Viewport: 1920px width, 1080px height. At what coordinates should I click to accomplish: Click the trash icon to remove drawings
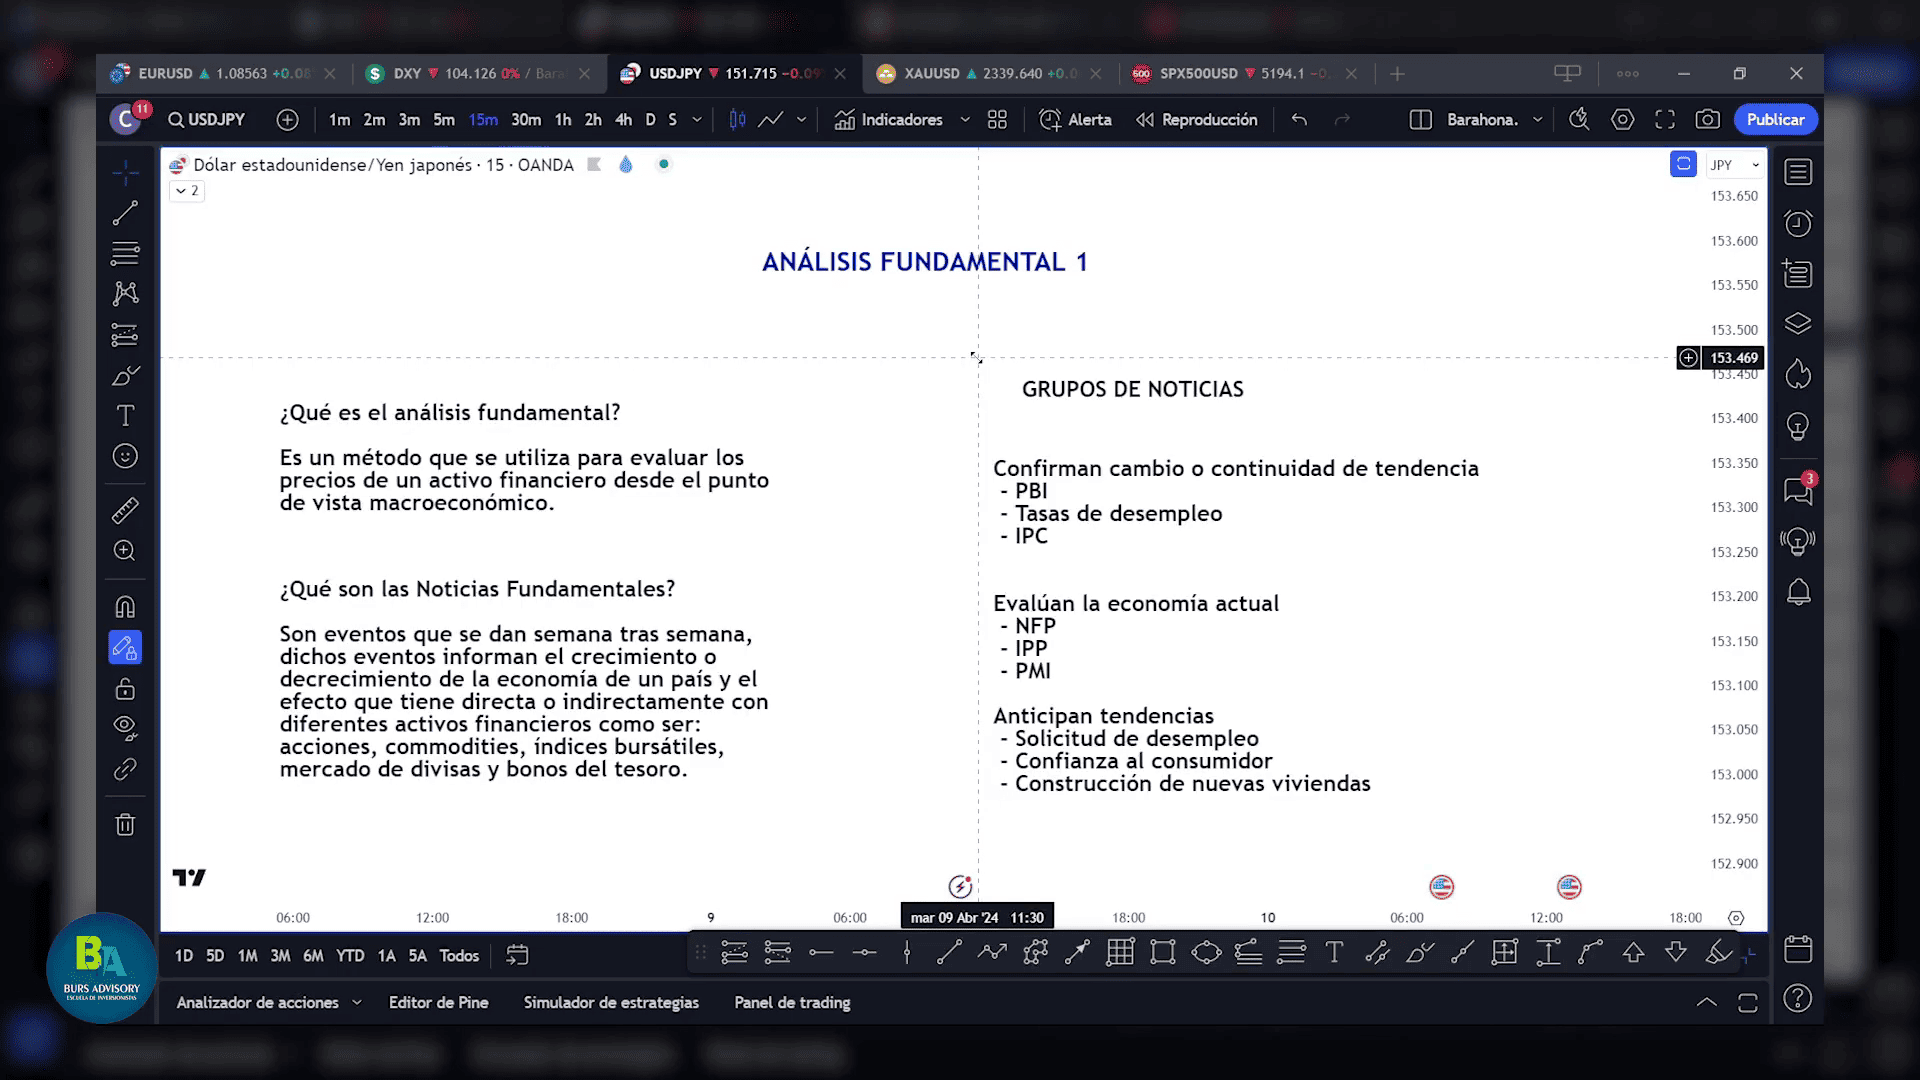[125, 825]
